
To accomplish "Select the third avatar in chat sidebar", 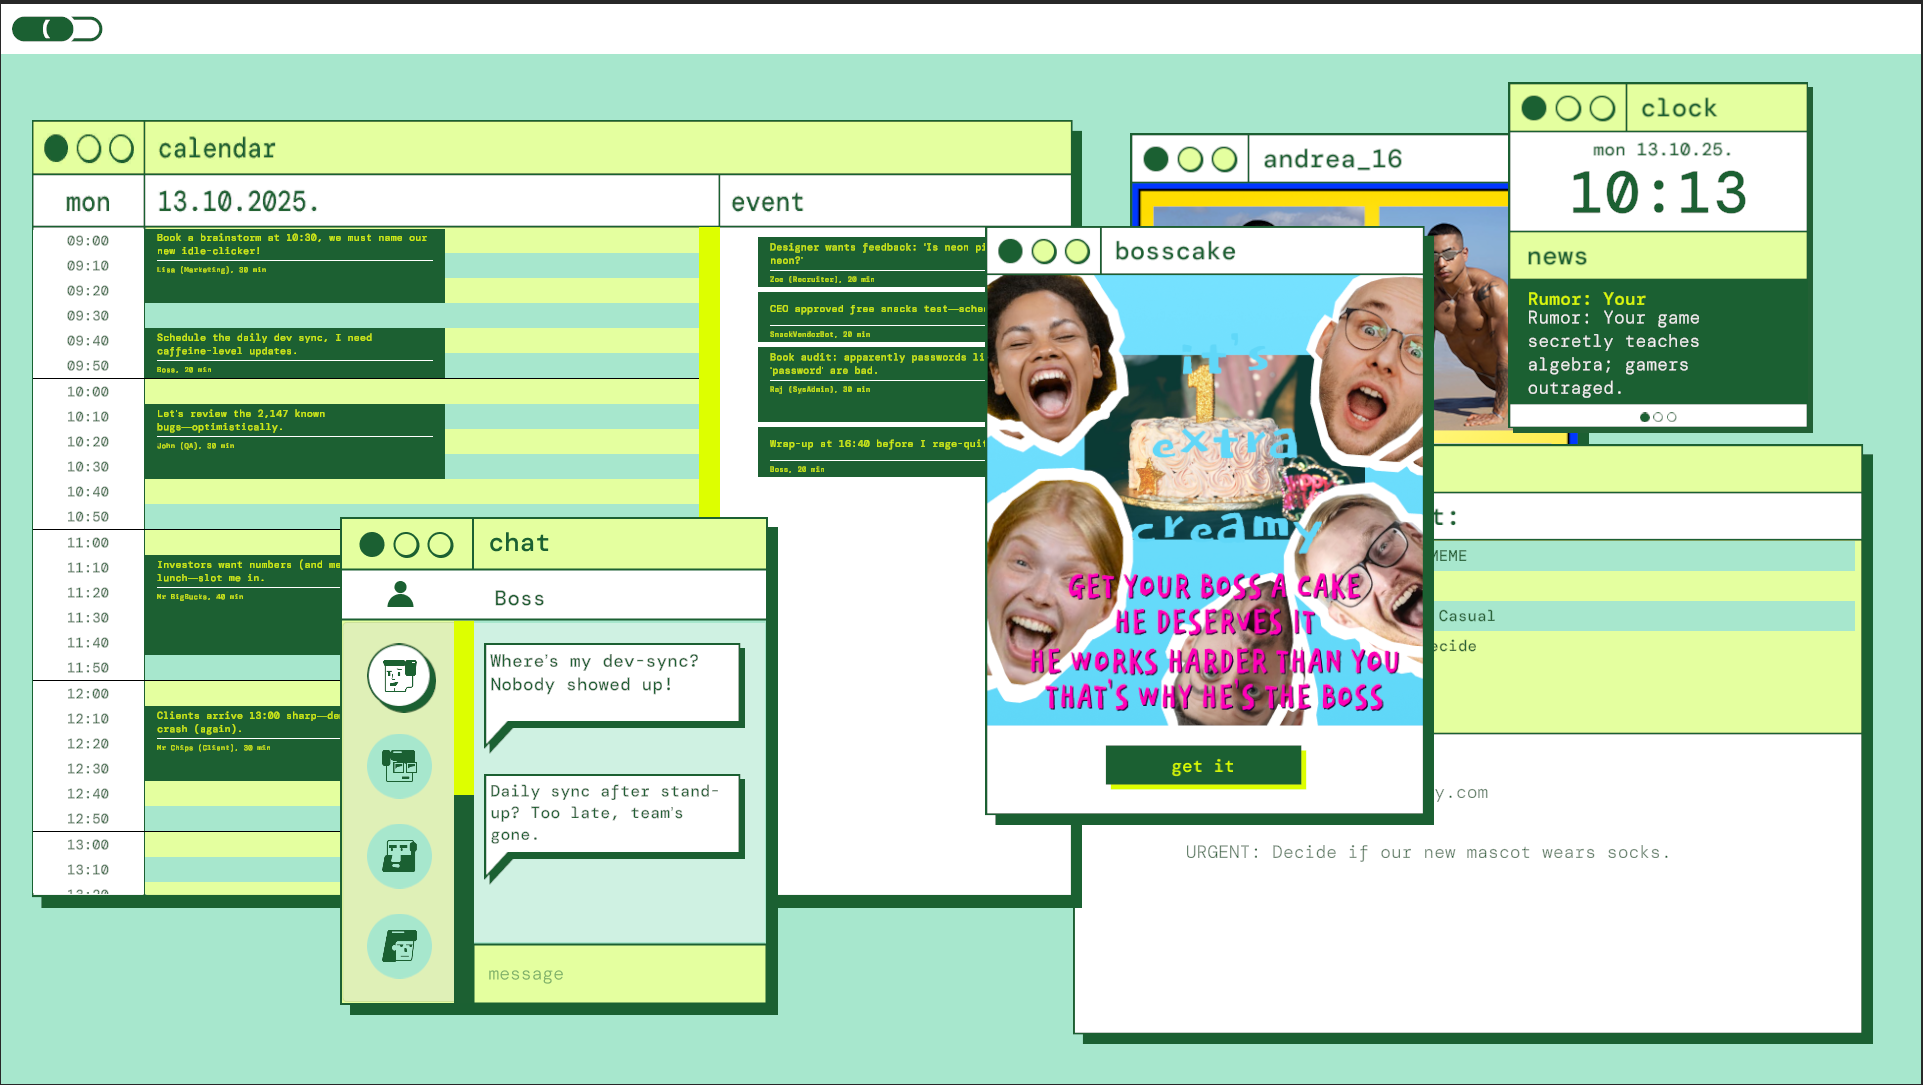I will [x=399, y=856].
